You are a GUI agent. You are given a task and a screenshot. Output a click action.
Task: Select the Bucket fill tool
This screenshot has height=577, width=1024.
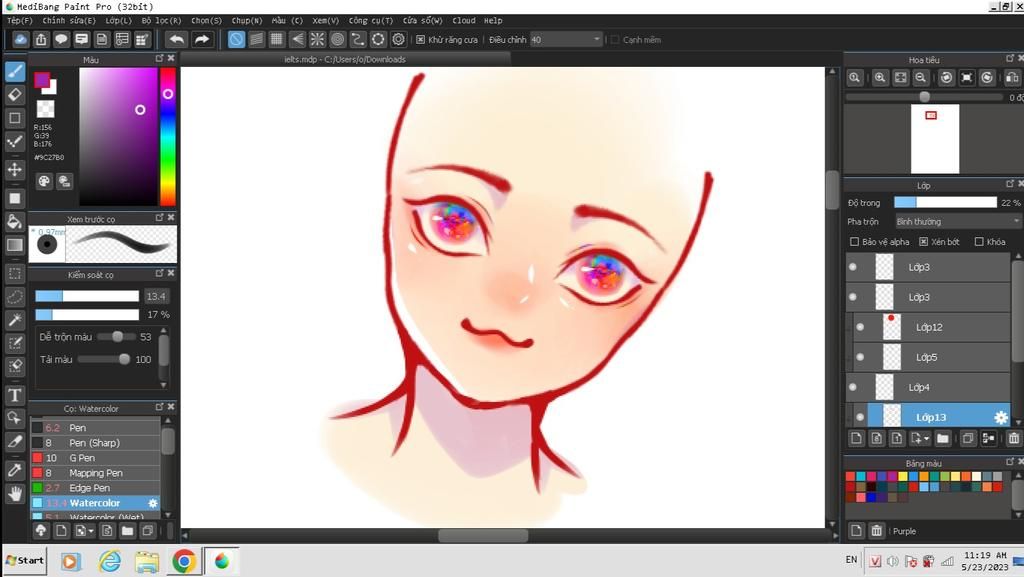tap(15, 221)
